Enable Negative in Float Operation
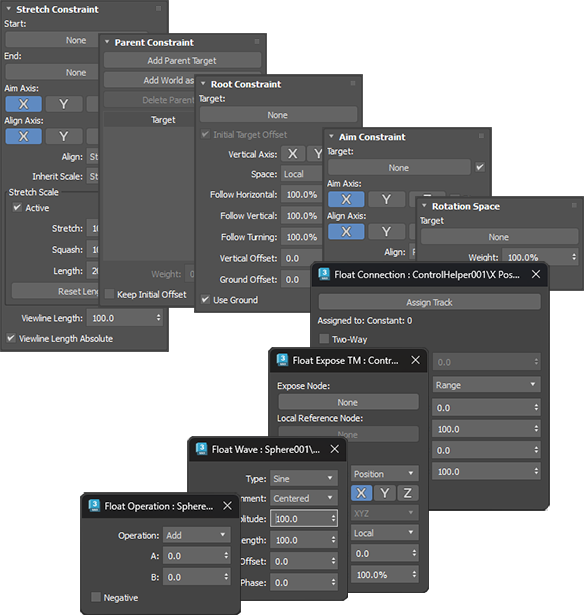584x615 pixels. pyautogui.click(x=96, y=597)
